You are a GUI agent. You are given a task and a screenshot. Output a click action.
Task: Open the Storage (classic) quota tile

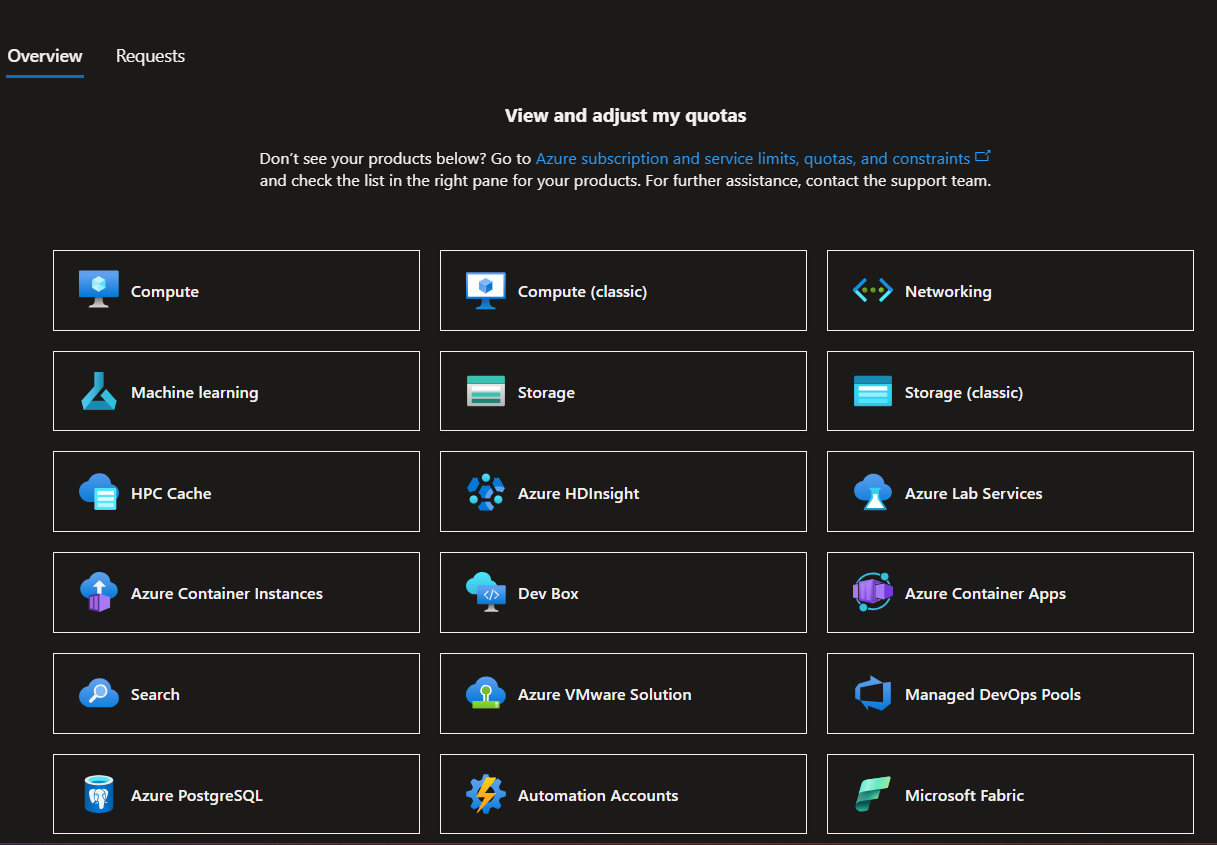pyautogui.click(x=1010, y=391)
